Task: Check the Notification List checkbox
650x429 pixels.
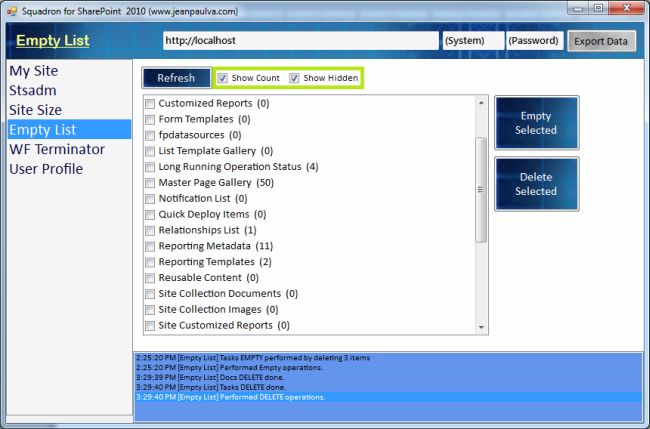Action: (150, 199)
